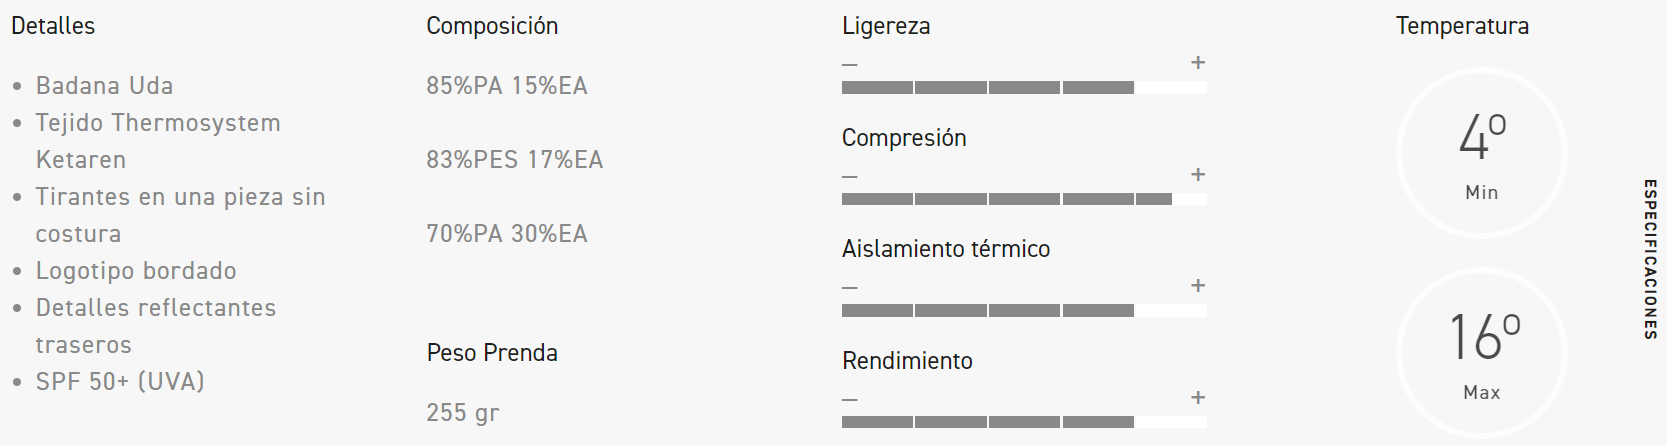Click the plus sign above Aislamiento térmico bar
Image resolution: width=1667 pixels, height=446 pixels.
coord(1197,286)
